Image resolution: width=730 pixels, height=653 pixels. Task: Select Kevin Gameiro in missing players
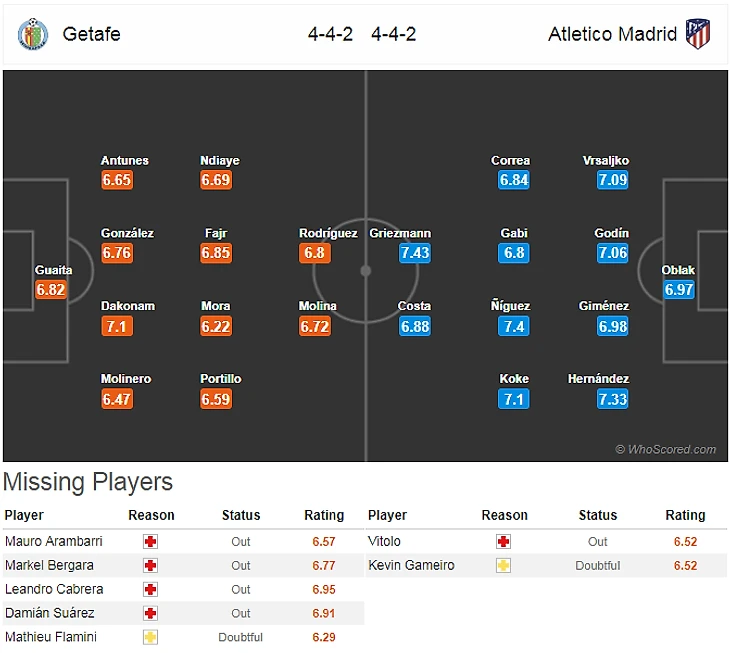pyautogui.click(x=411, y=565)
